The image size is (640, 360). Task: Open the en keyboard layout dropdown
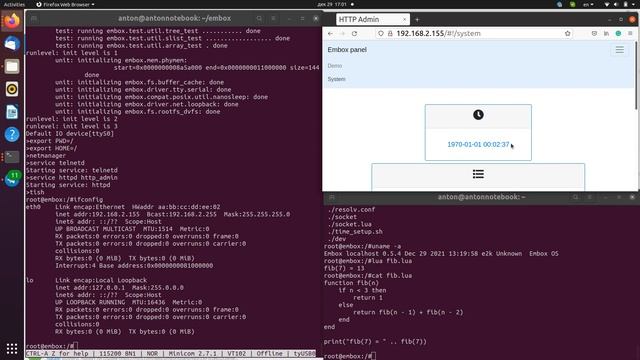[x=588, y=4]
